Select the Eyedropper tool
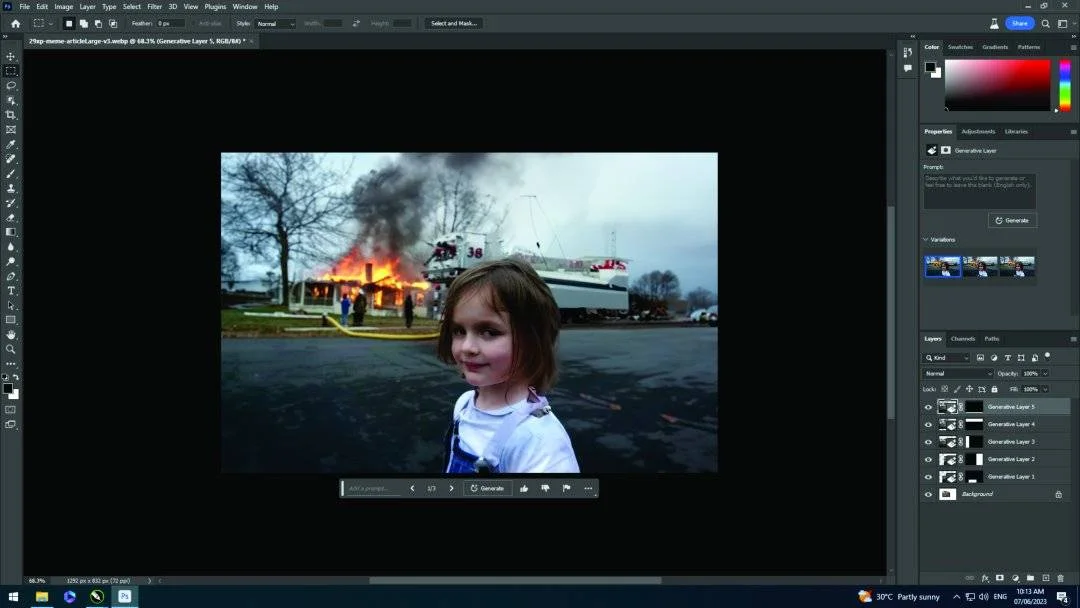This screenshot has width=1080, height=608. pos(11,145)
